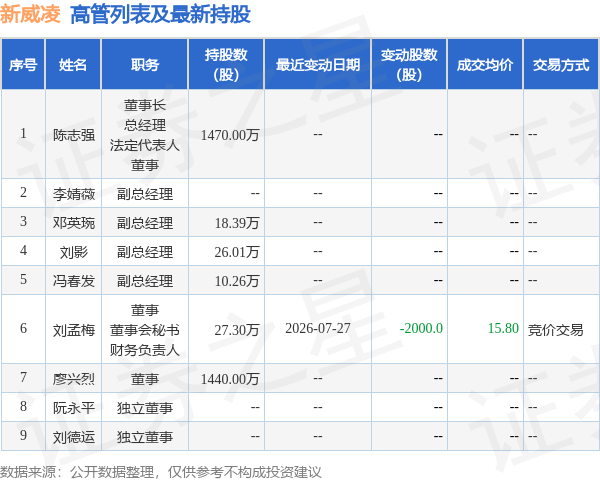
Task: Click the name 阮永平
Action: click(73, 408)
